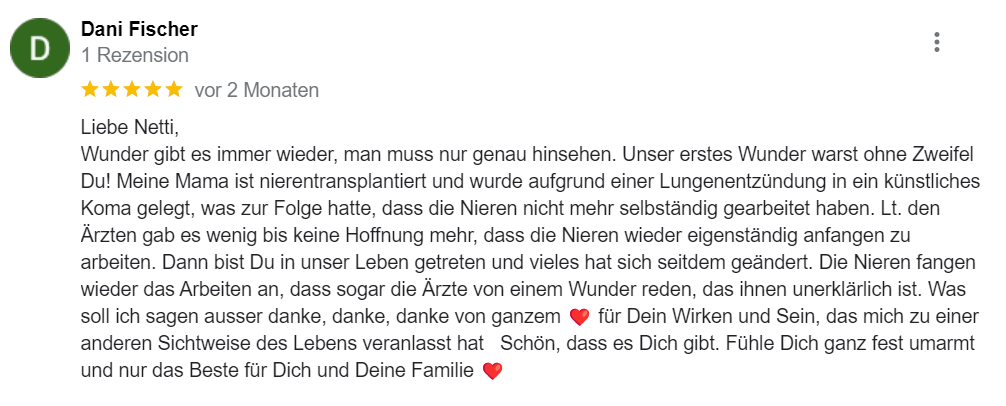The width and height of the screenshot is (1006, 406).
Task: Select the fifth rating star
Action: coord(174,90)
